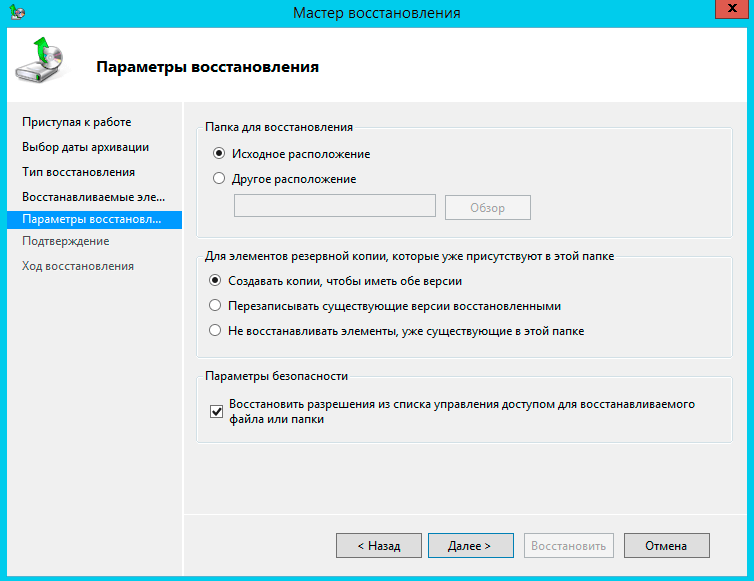Open the Тип восстановления step
The width and height of the screenshot is (754, 581).
pyautogui.click(x=78, y=172)
